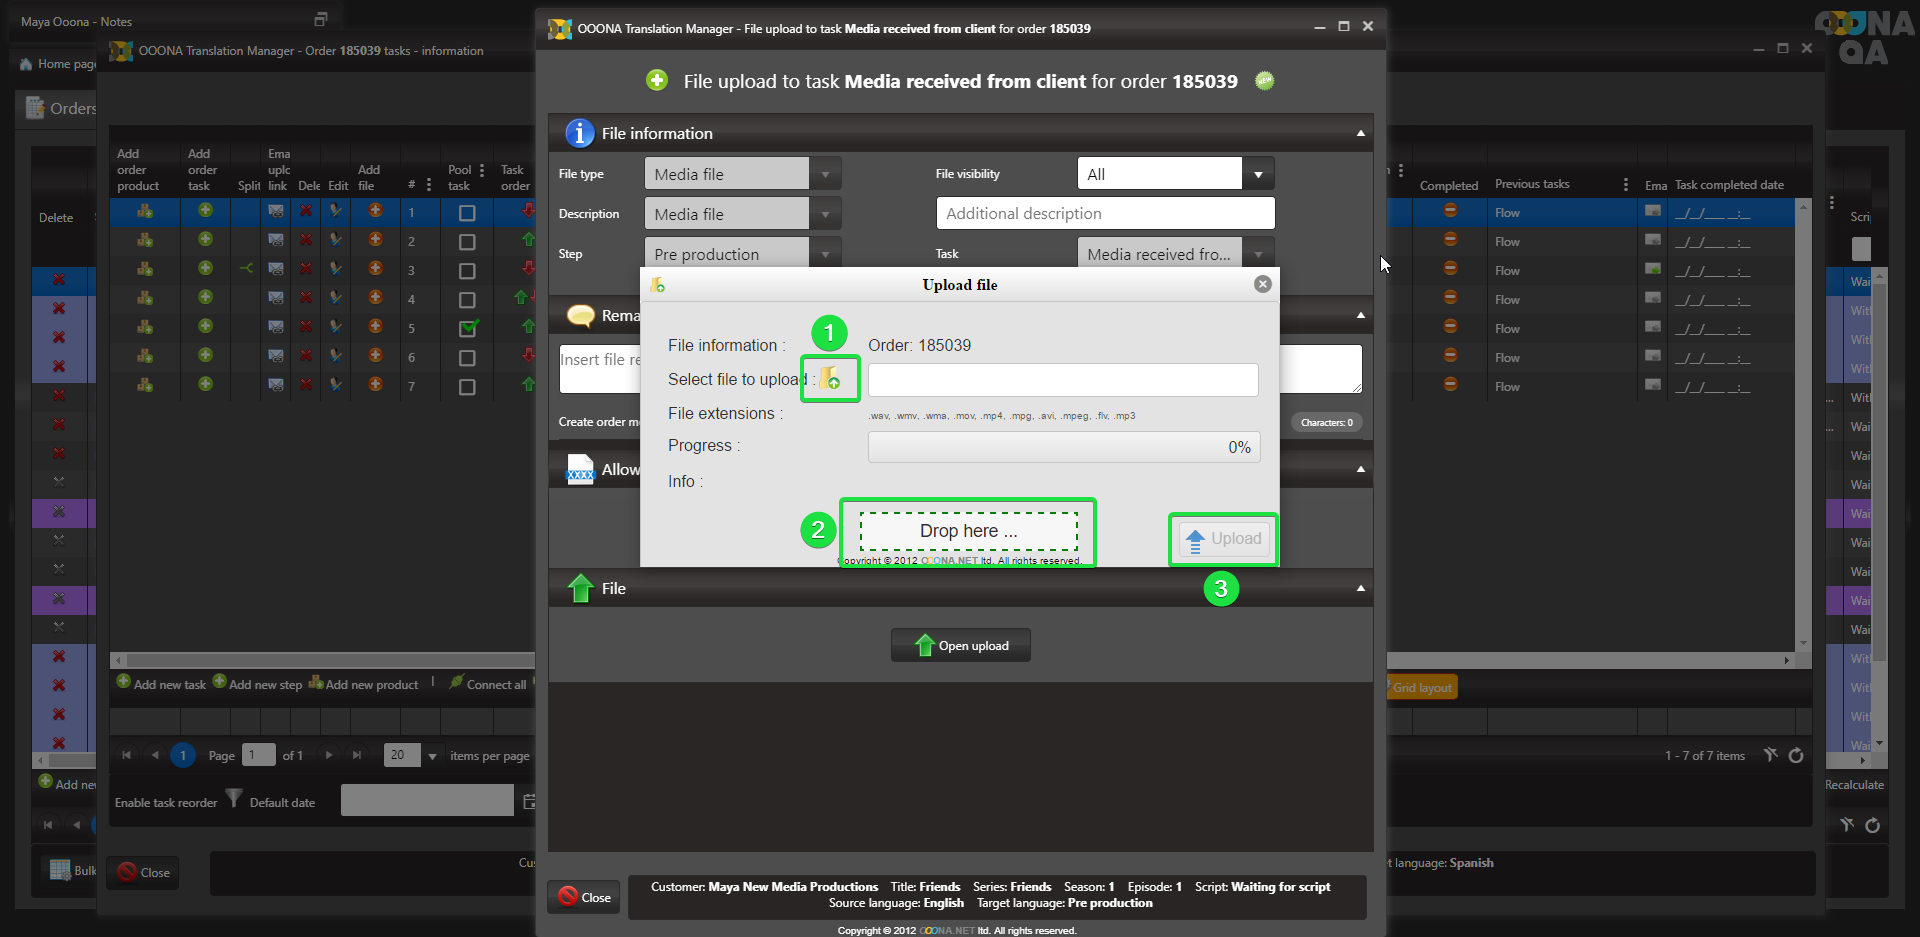Image resolution: width=1920 pixels, height=937 pixels.
Task: Click the Open upload button
Action: [960, 646]
